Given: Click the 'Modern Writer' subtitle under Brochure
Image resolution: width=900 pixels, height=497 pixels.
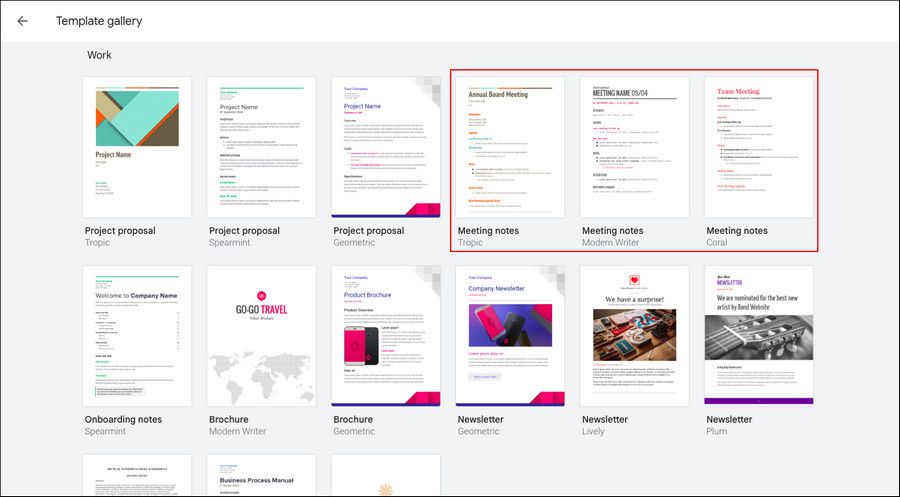Looking at the screenshot, I should 238,432.
